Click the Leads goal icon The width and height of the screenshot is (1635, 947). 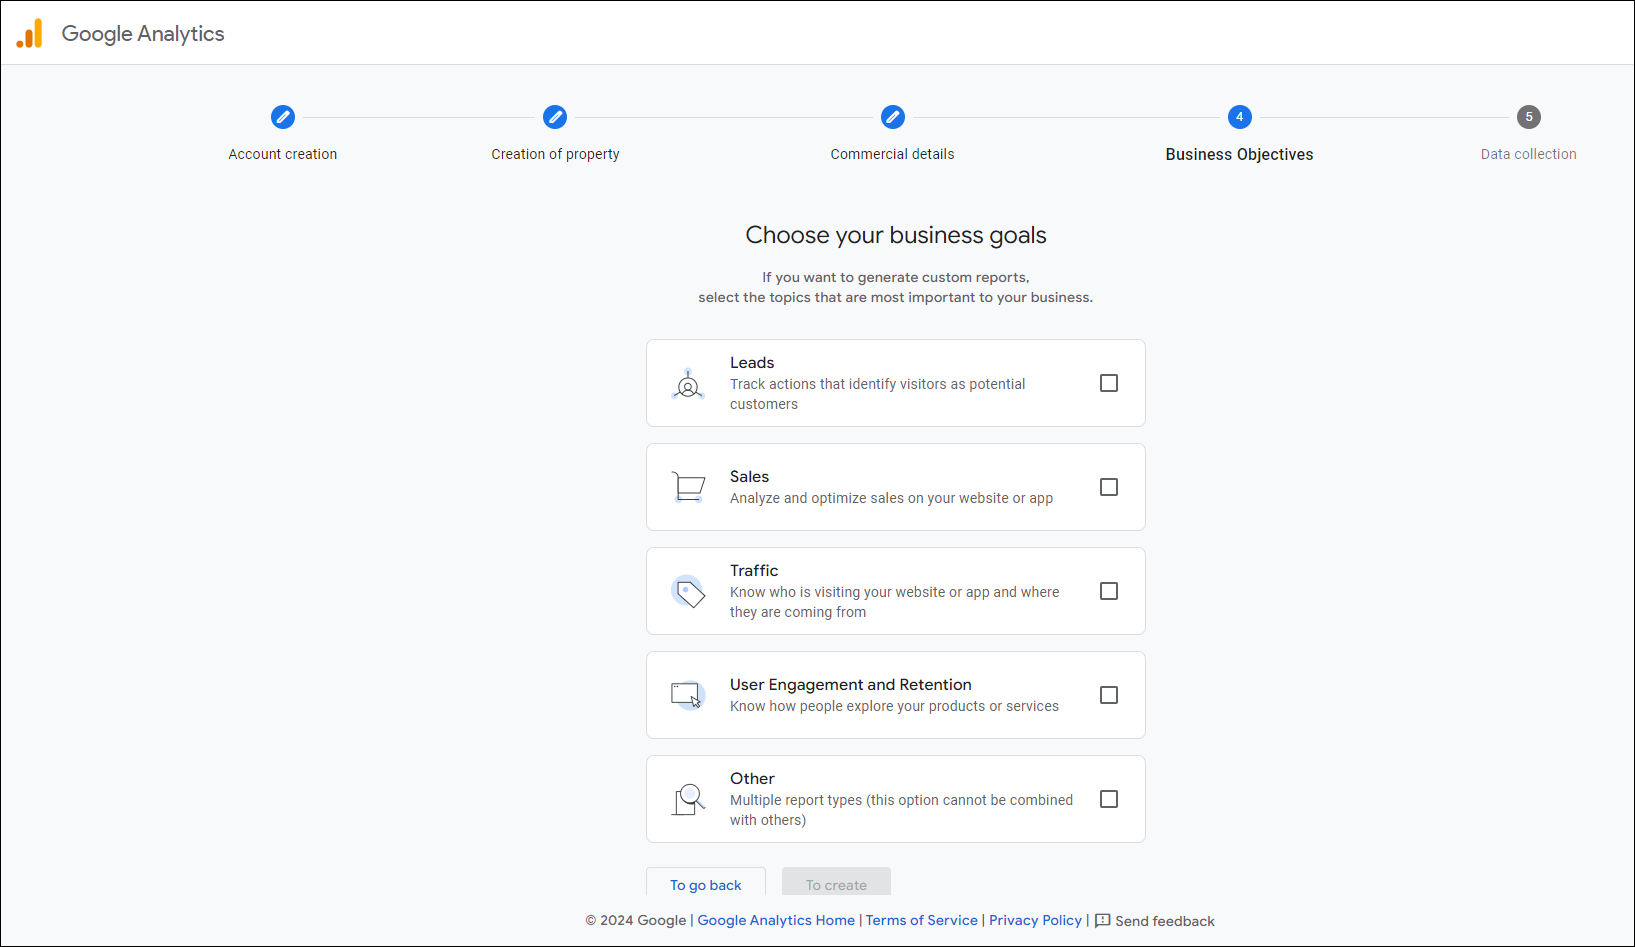point(688,384)
